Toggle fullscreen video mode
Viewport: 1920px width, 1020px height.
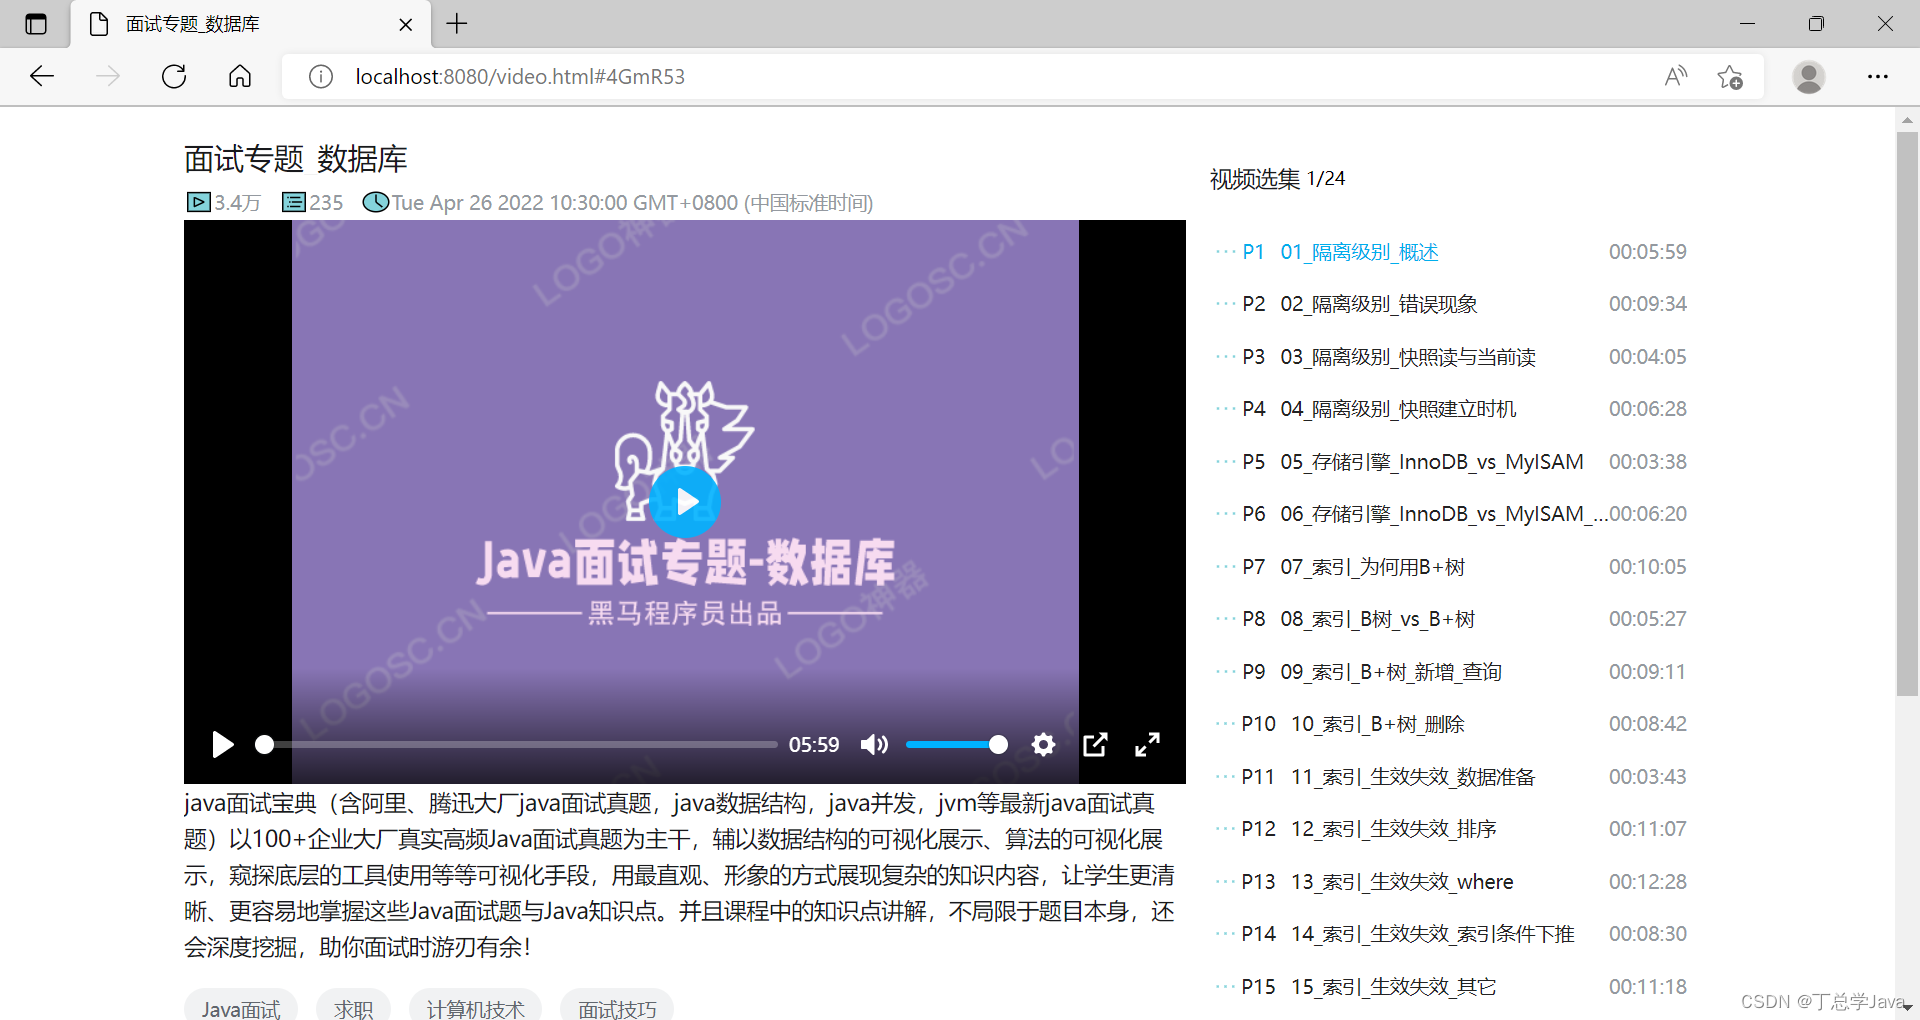click(1147, 744)
